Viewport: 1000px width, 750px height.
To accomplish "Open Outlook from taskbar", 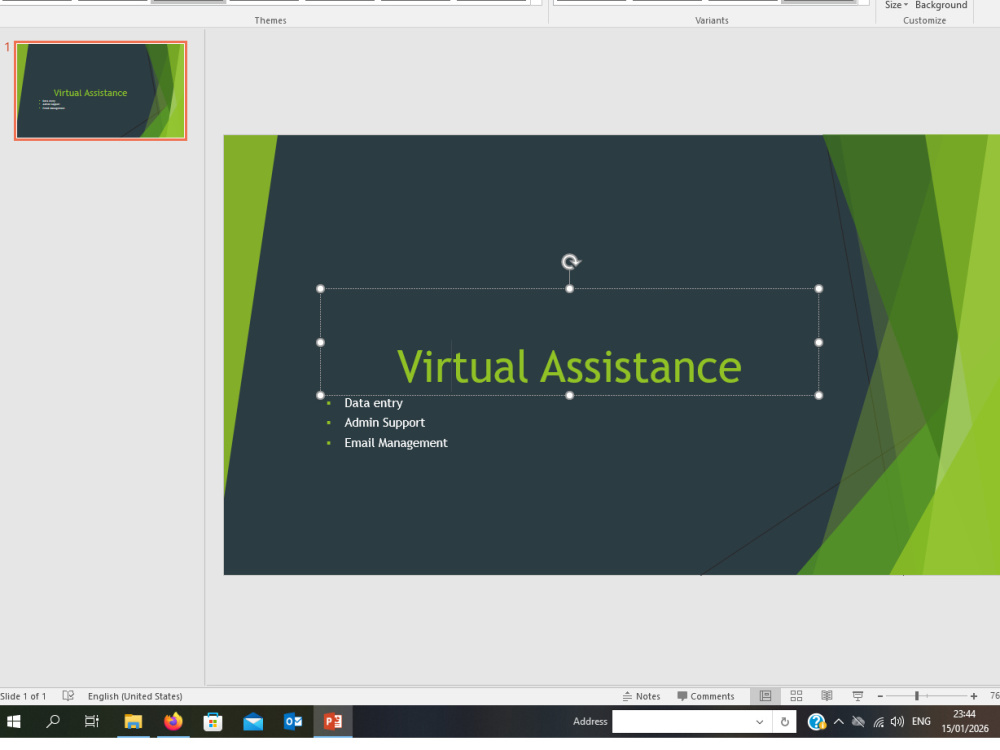I will (293, 721).
